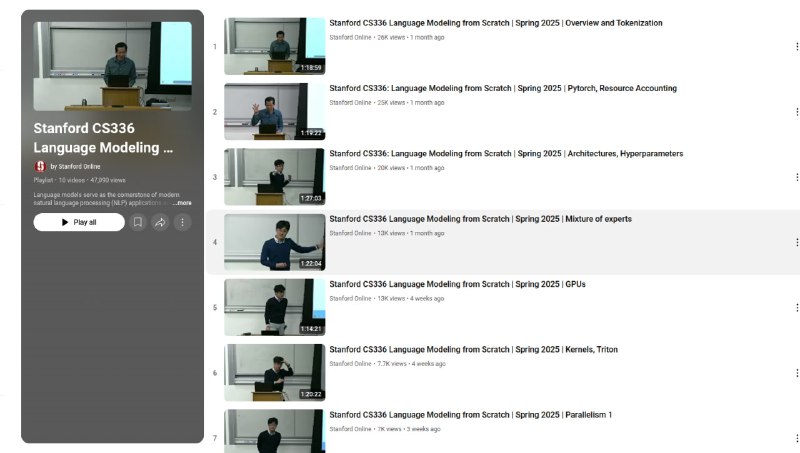Image resolution: width=800 pixels, height=453 pixels.
Task: Open options menu for Mixture of experts video
Action: (x=796, y=242)
